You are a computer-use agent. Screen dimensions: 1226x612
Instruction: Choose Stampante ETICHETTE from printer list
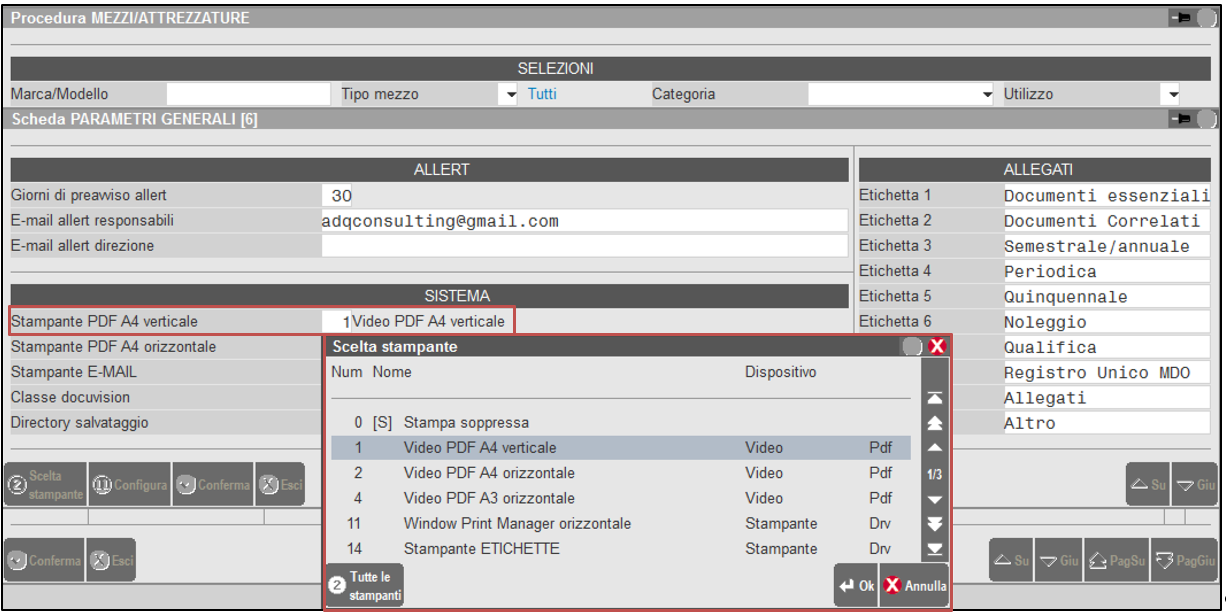481,549
